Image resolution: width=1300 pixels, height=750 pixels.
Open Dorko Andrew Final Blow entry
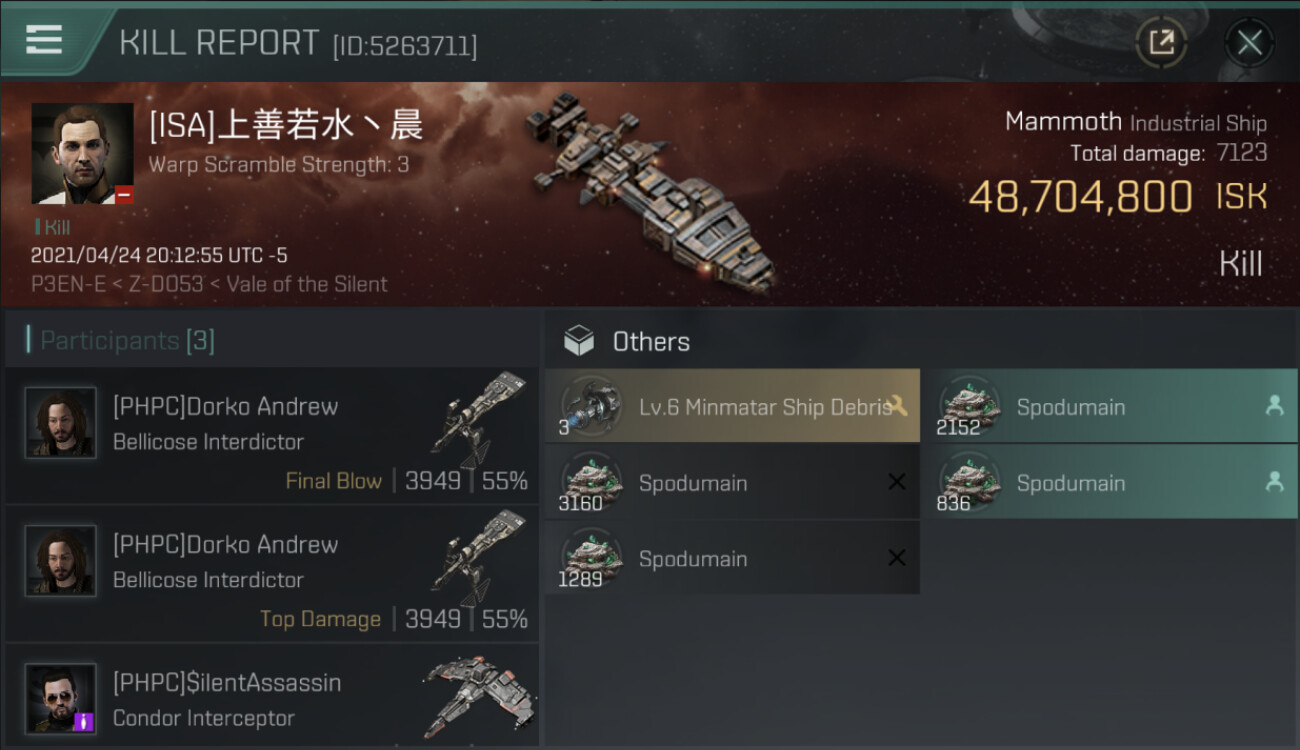pyautogui.click(x=272, y=436)
